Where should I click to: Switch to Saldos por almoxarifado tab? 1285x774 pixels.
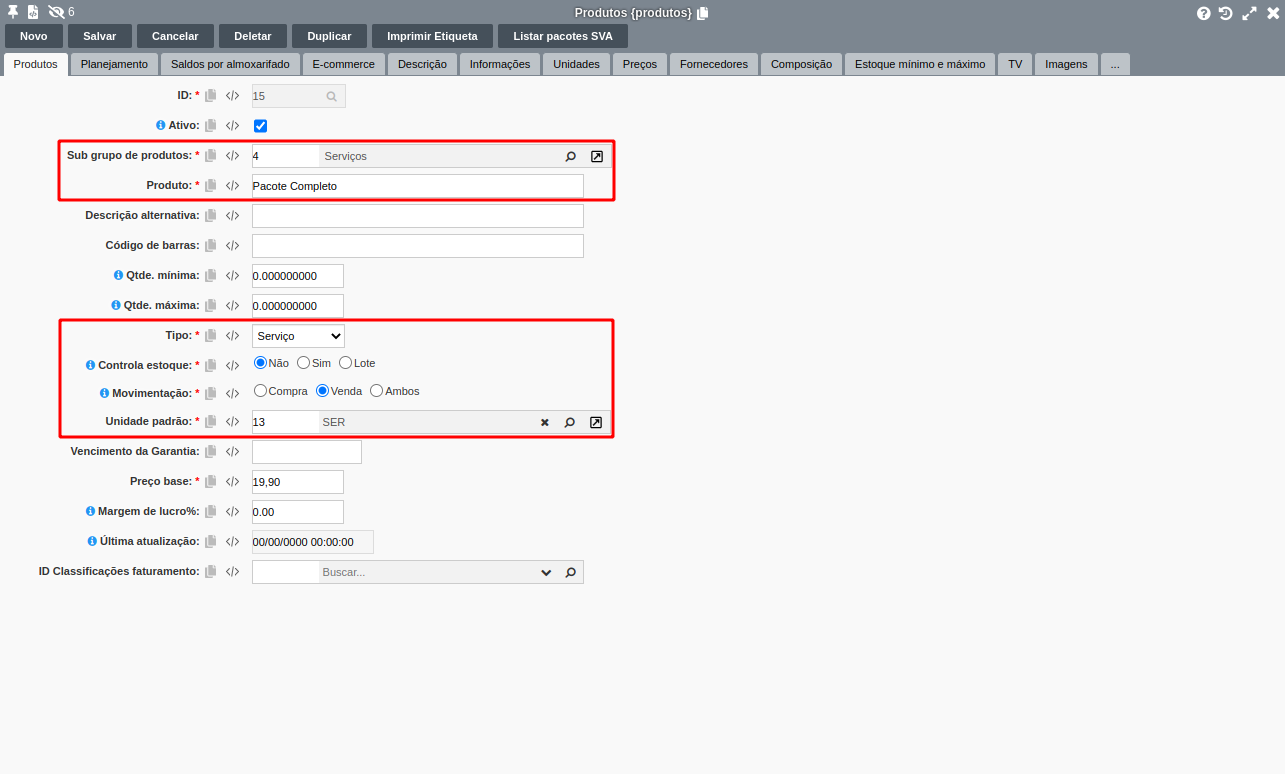[x=230, y=64]
